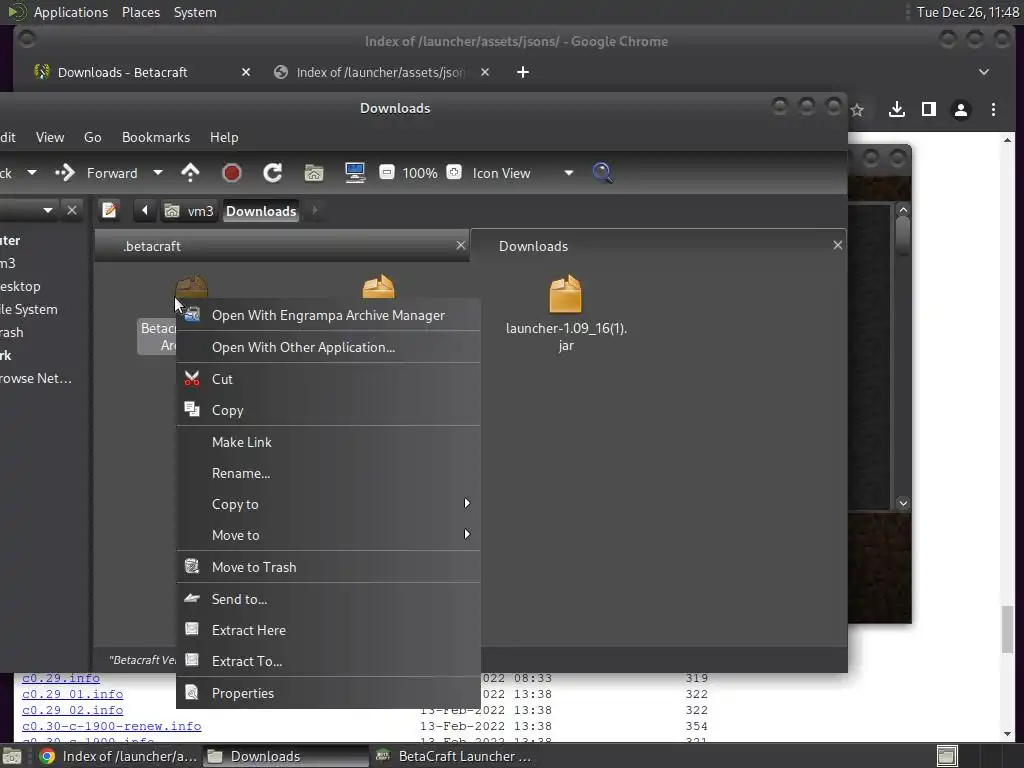Screen dimensions: 1024x768
Task: Open the Icon View mode dropdown
Action: coord(568,173)
